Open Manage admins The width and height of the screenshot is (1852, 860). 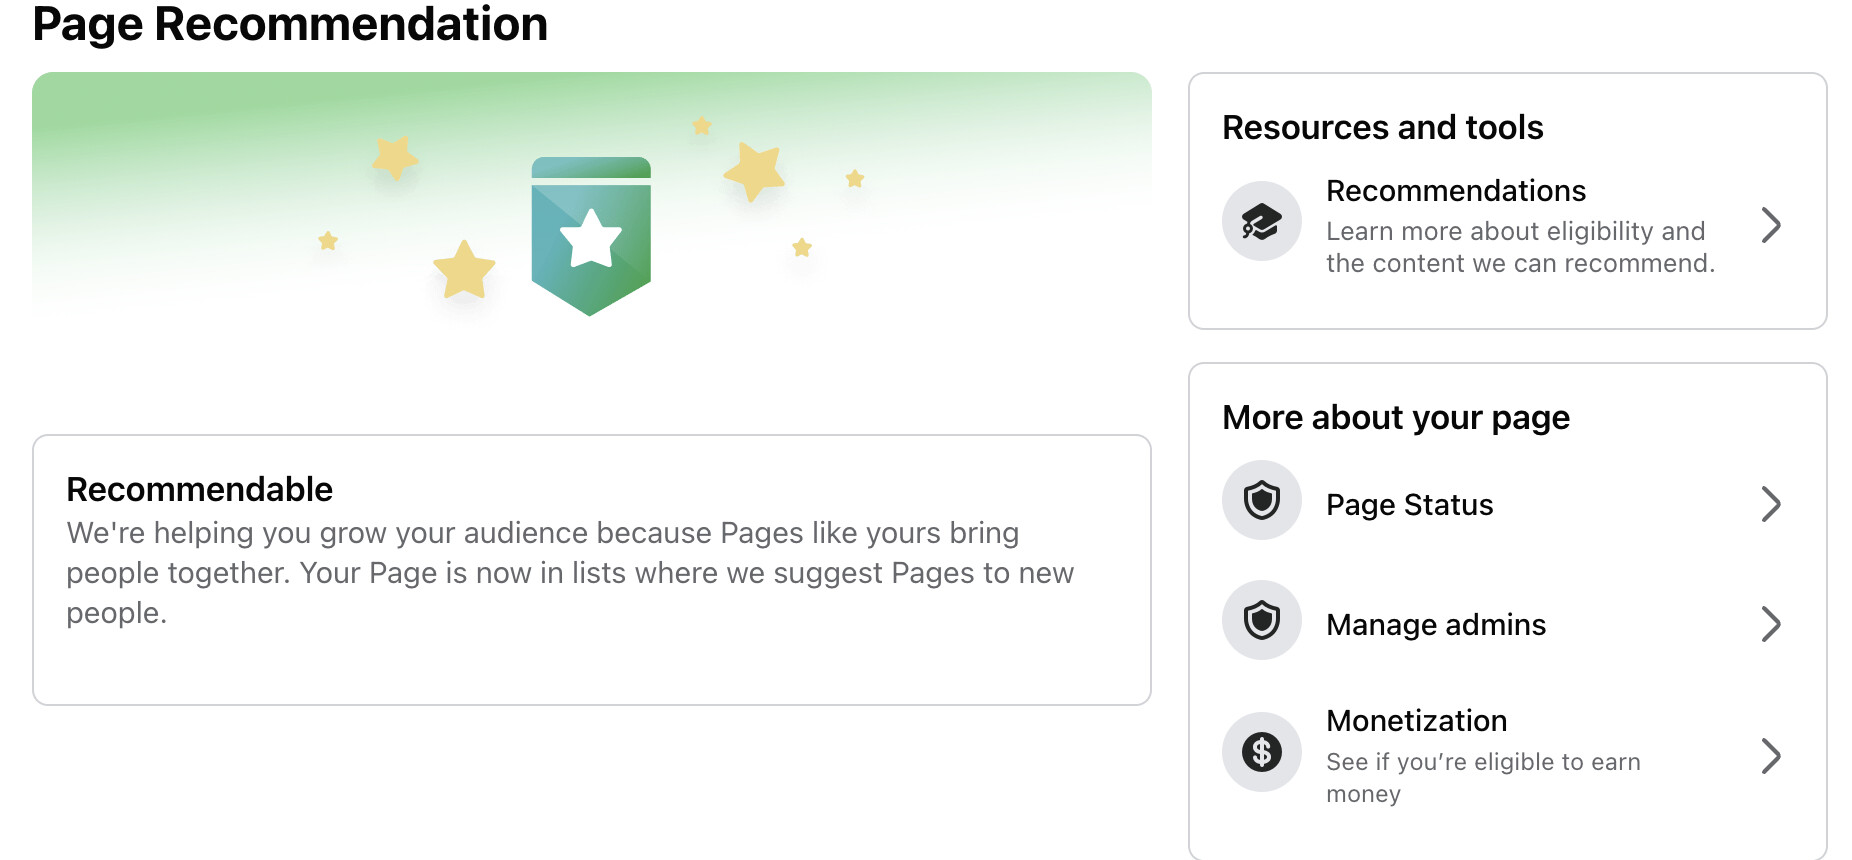click(1436, 625)
